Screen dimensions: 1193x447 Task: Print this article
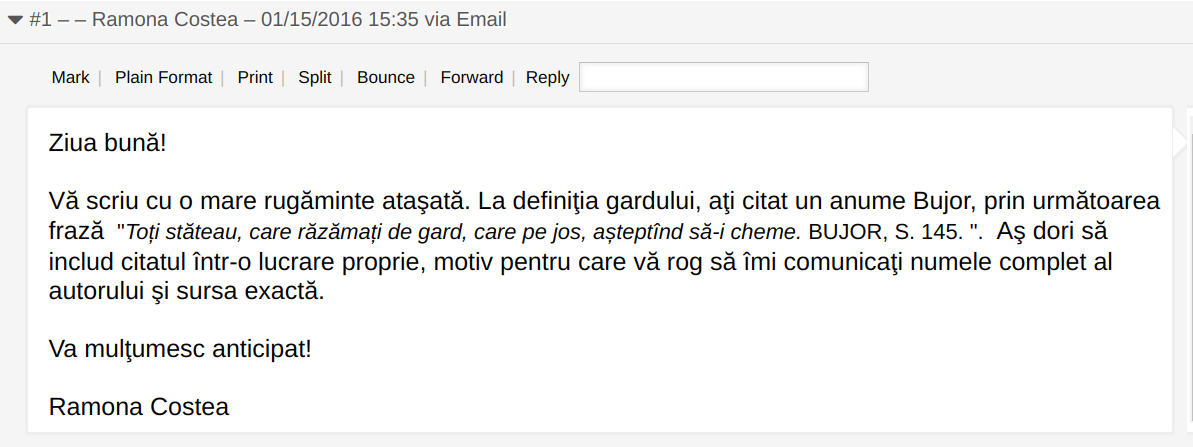255,78
